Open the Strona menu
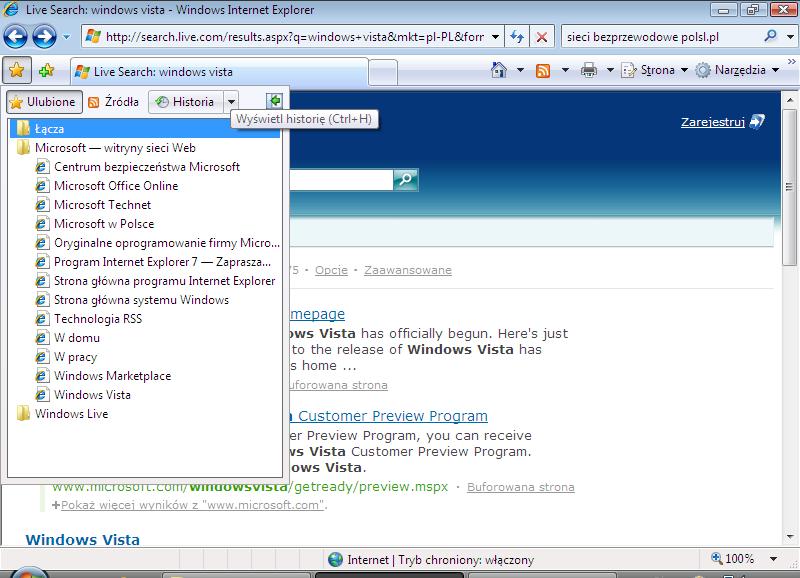The image size is (800, 578). pyautogui.click(x=655, y=70)
